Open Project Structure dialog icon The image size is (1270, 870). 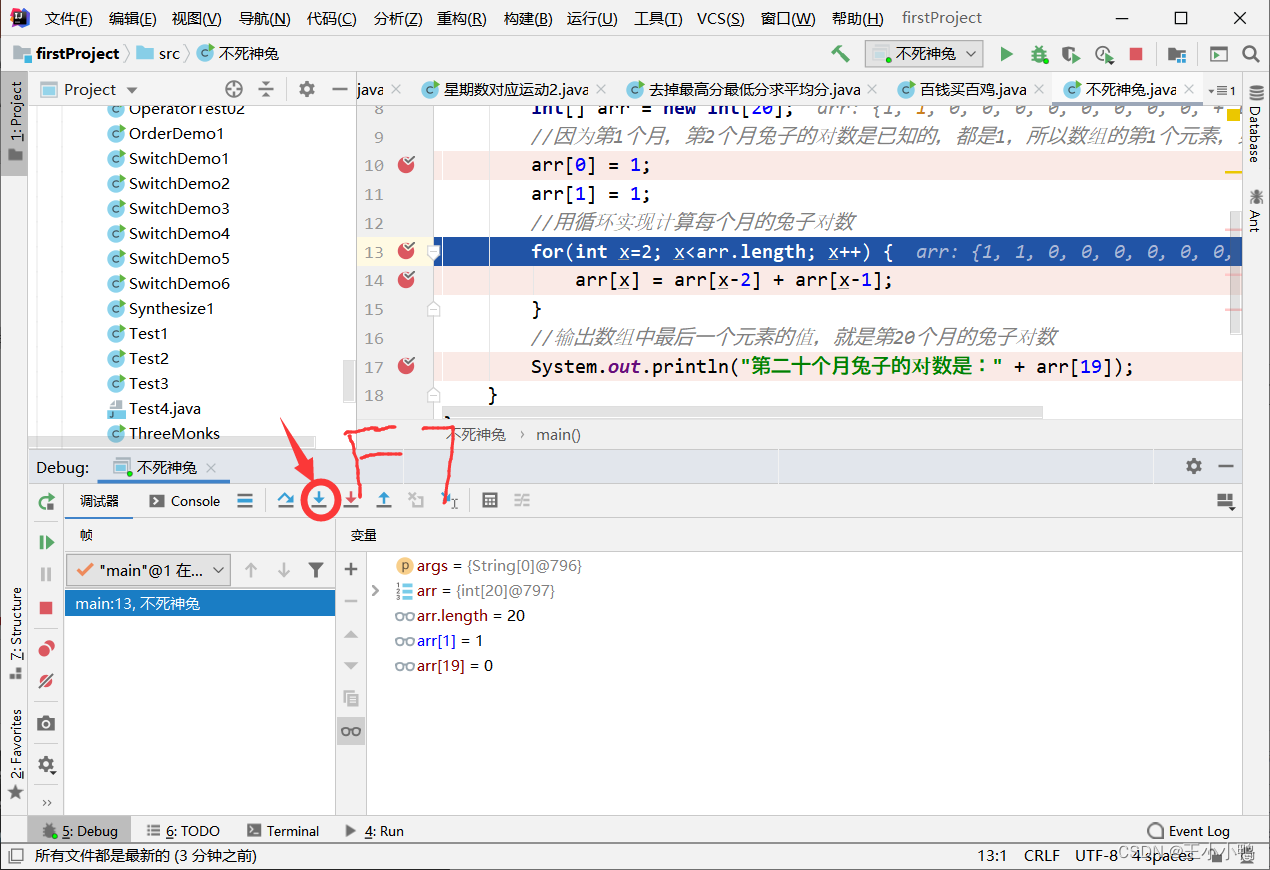pos(1177,54)
